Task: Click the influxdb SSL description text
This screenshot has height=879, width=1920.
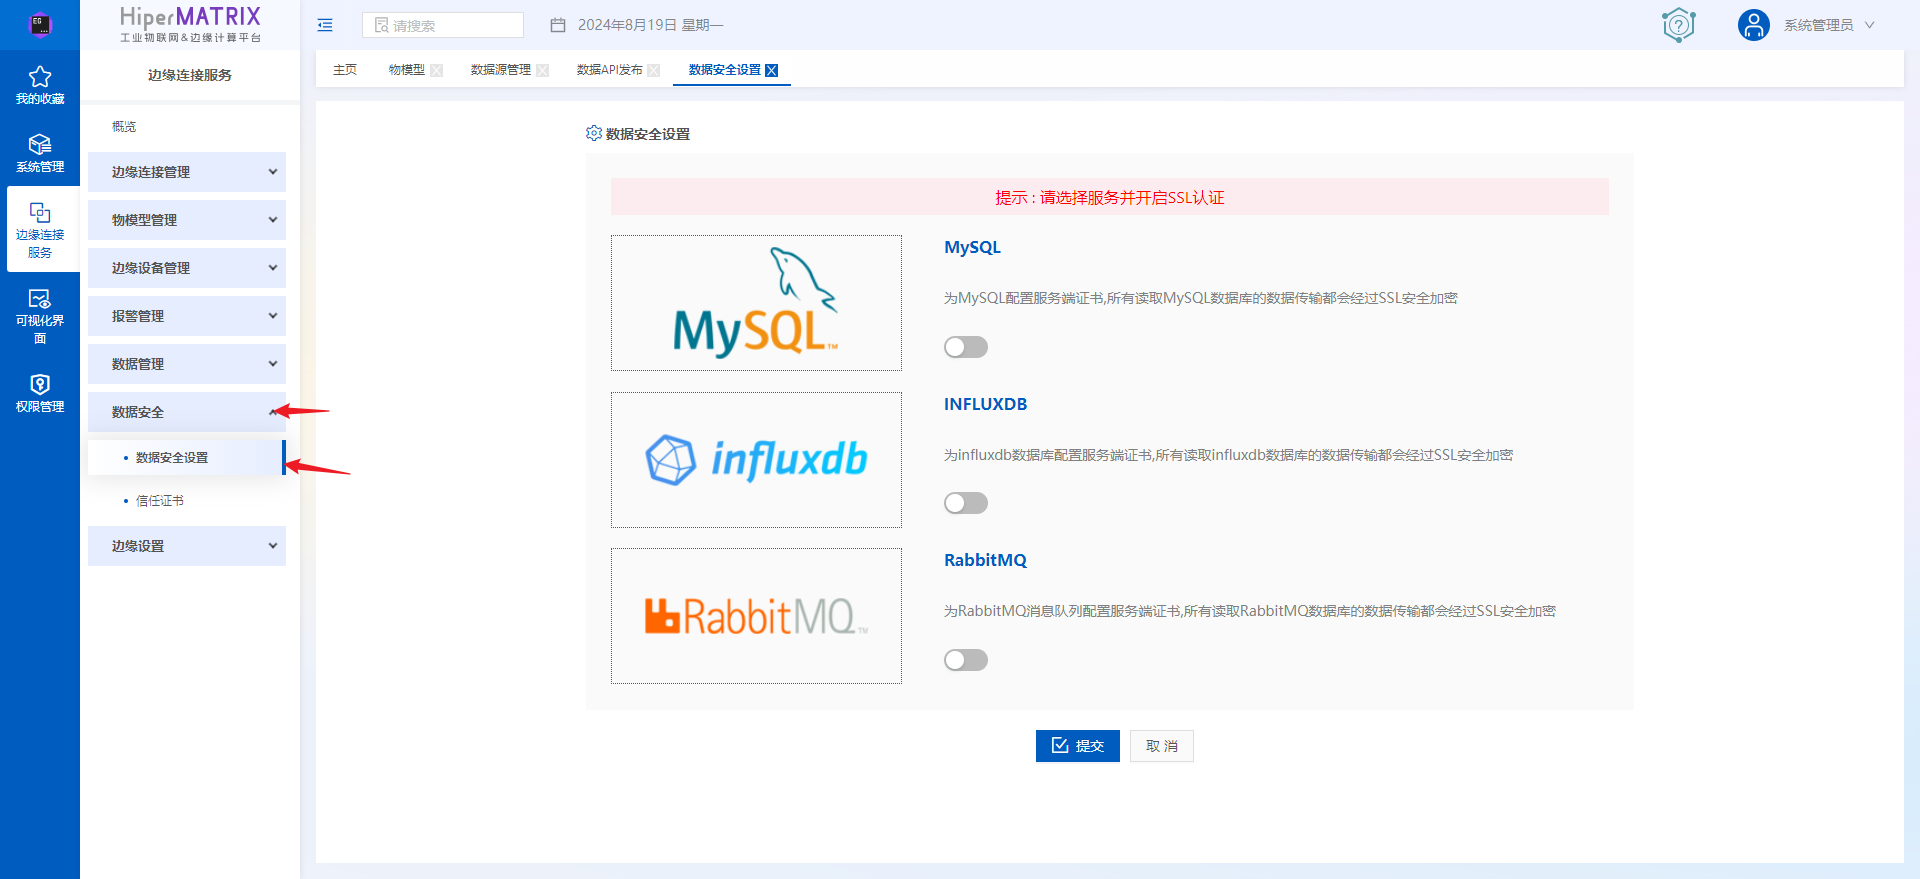Action: point(1228,455)
